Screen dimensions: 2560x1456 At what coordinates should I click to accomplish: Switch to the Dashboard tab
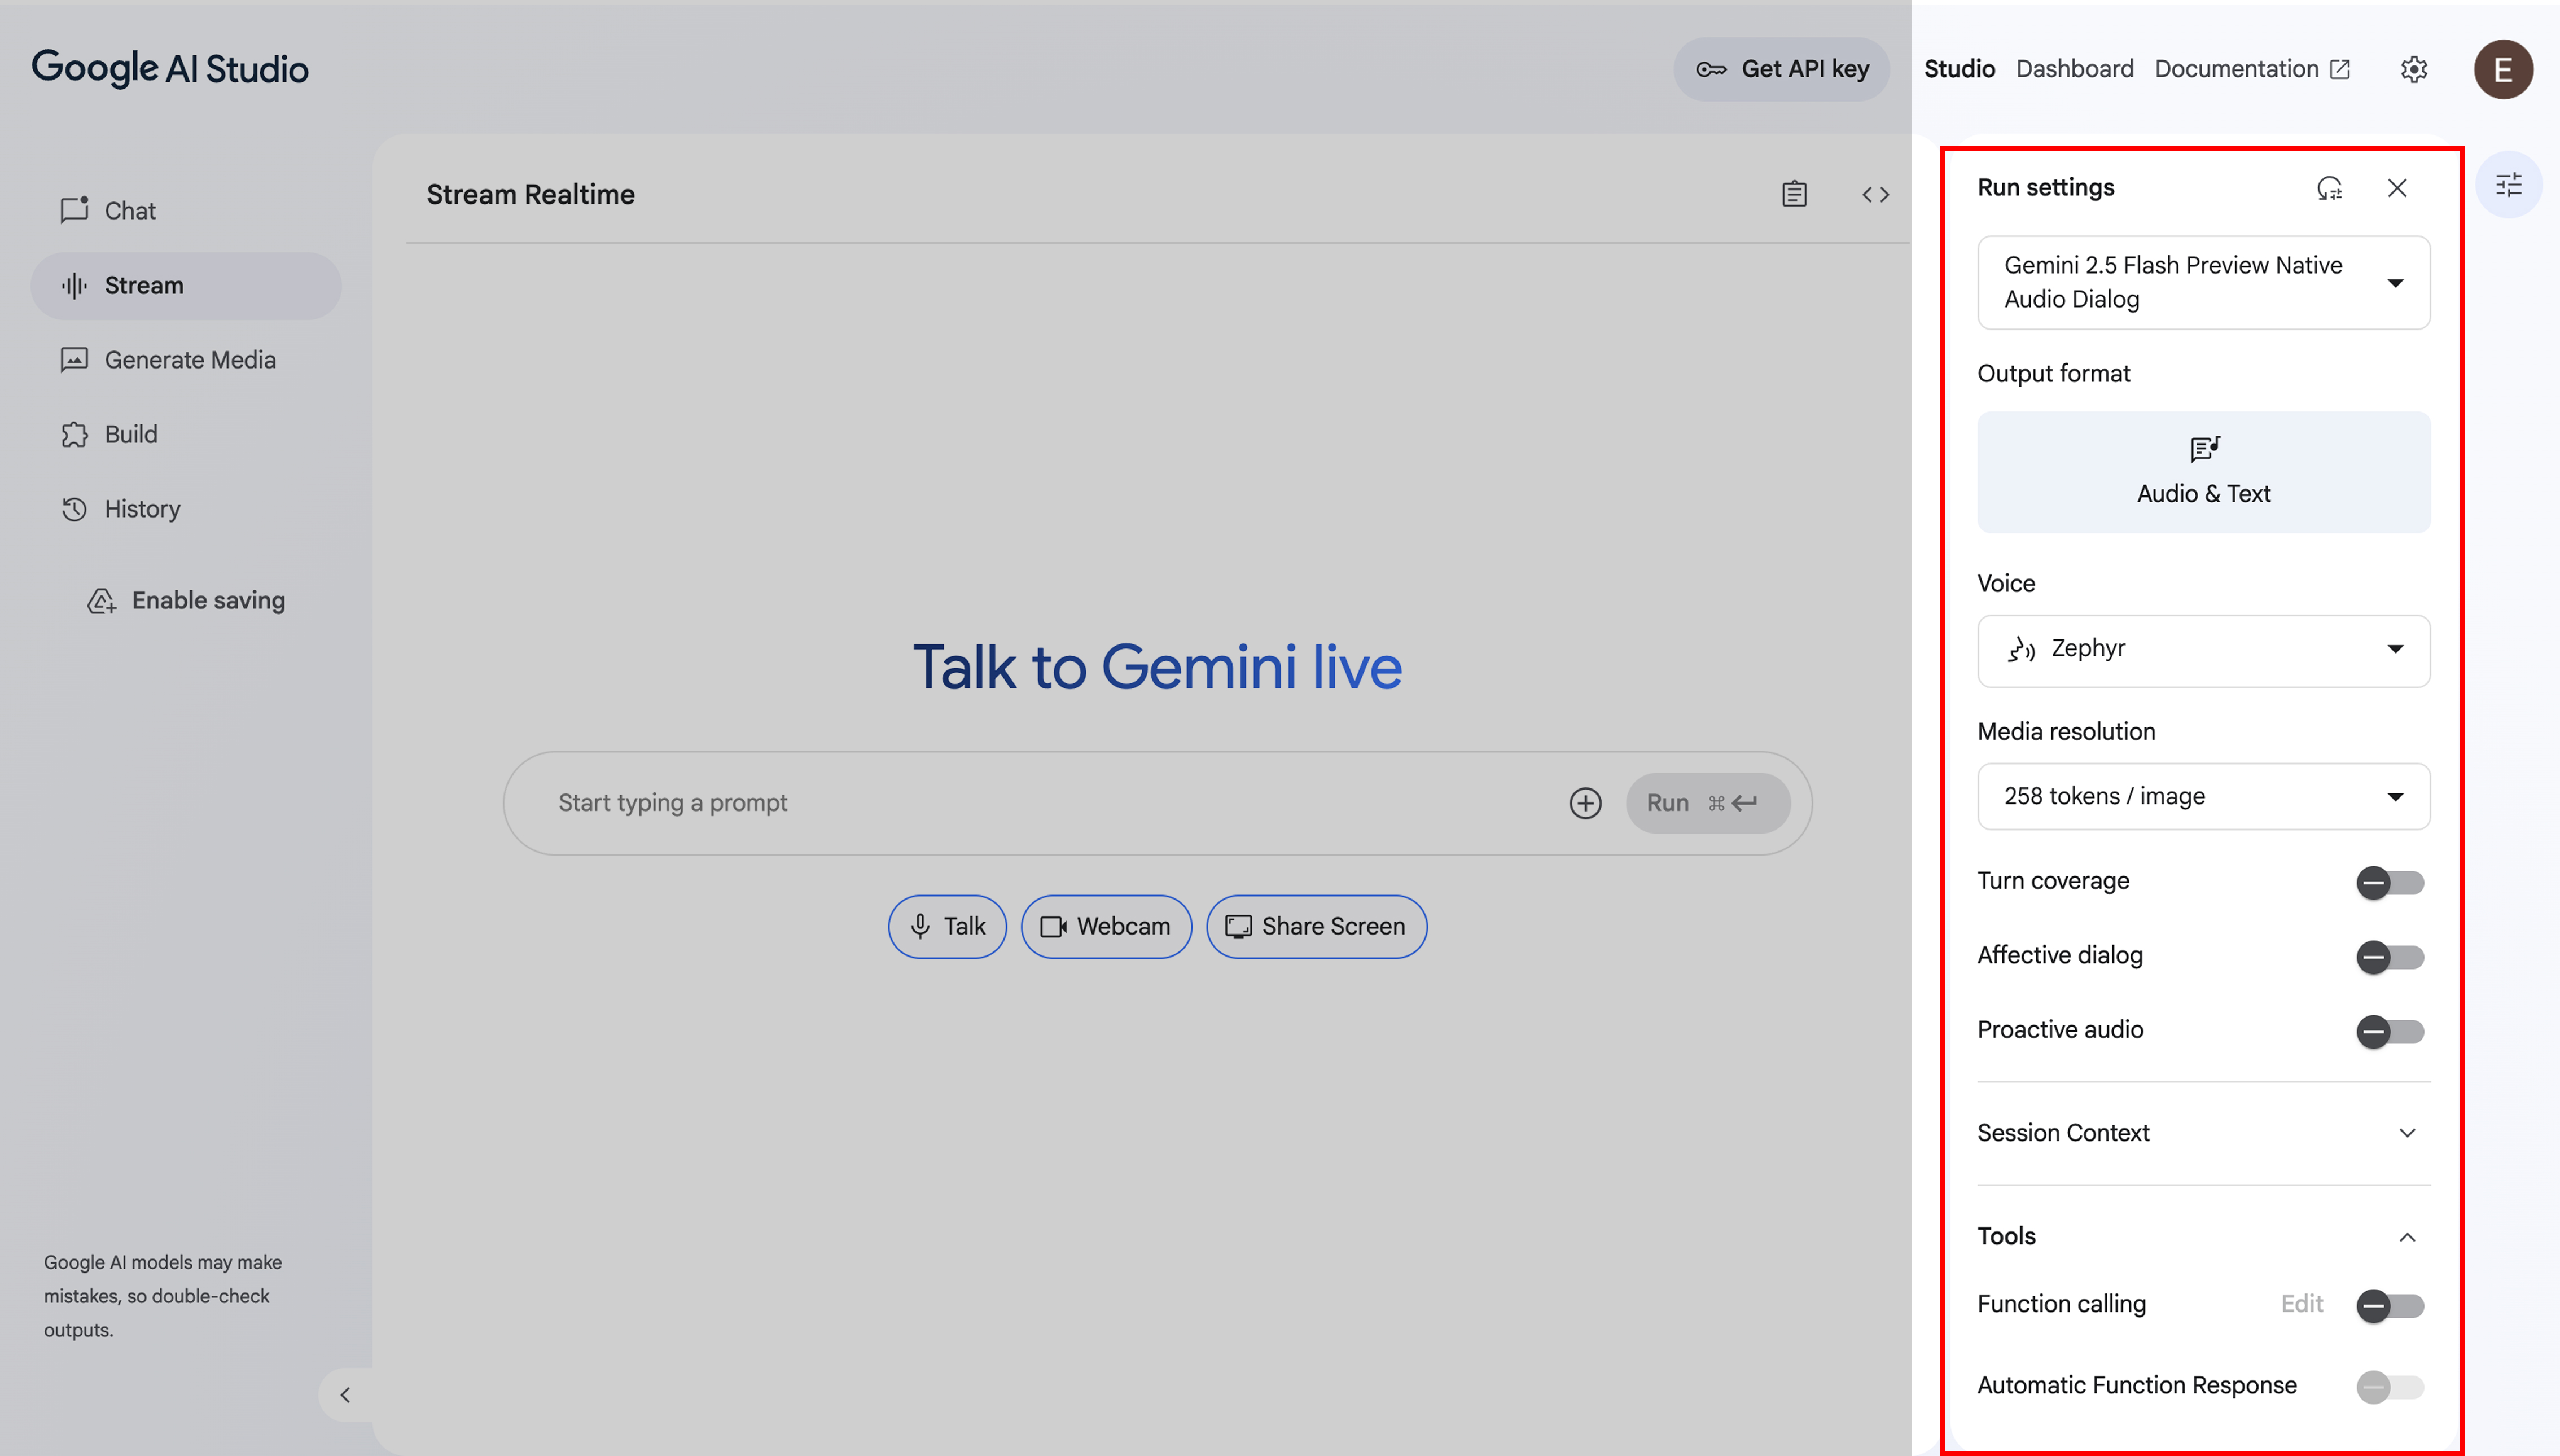pos(2074,69)
